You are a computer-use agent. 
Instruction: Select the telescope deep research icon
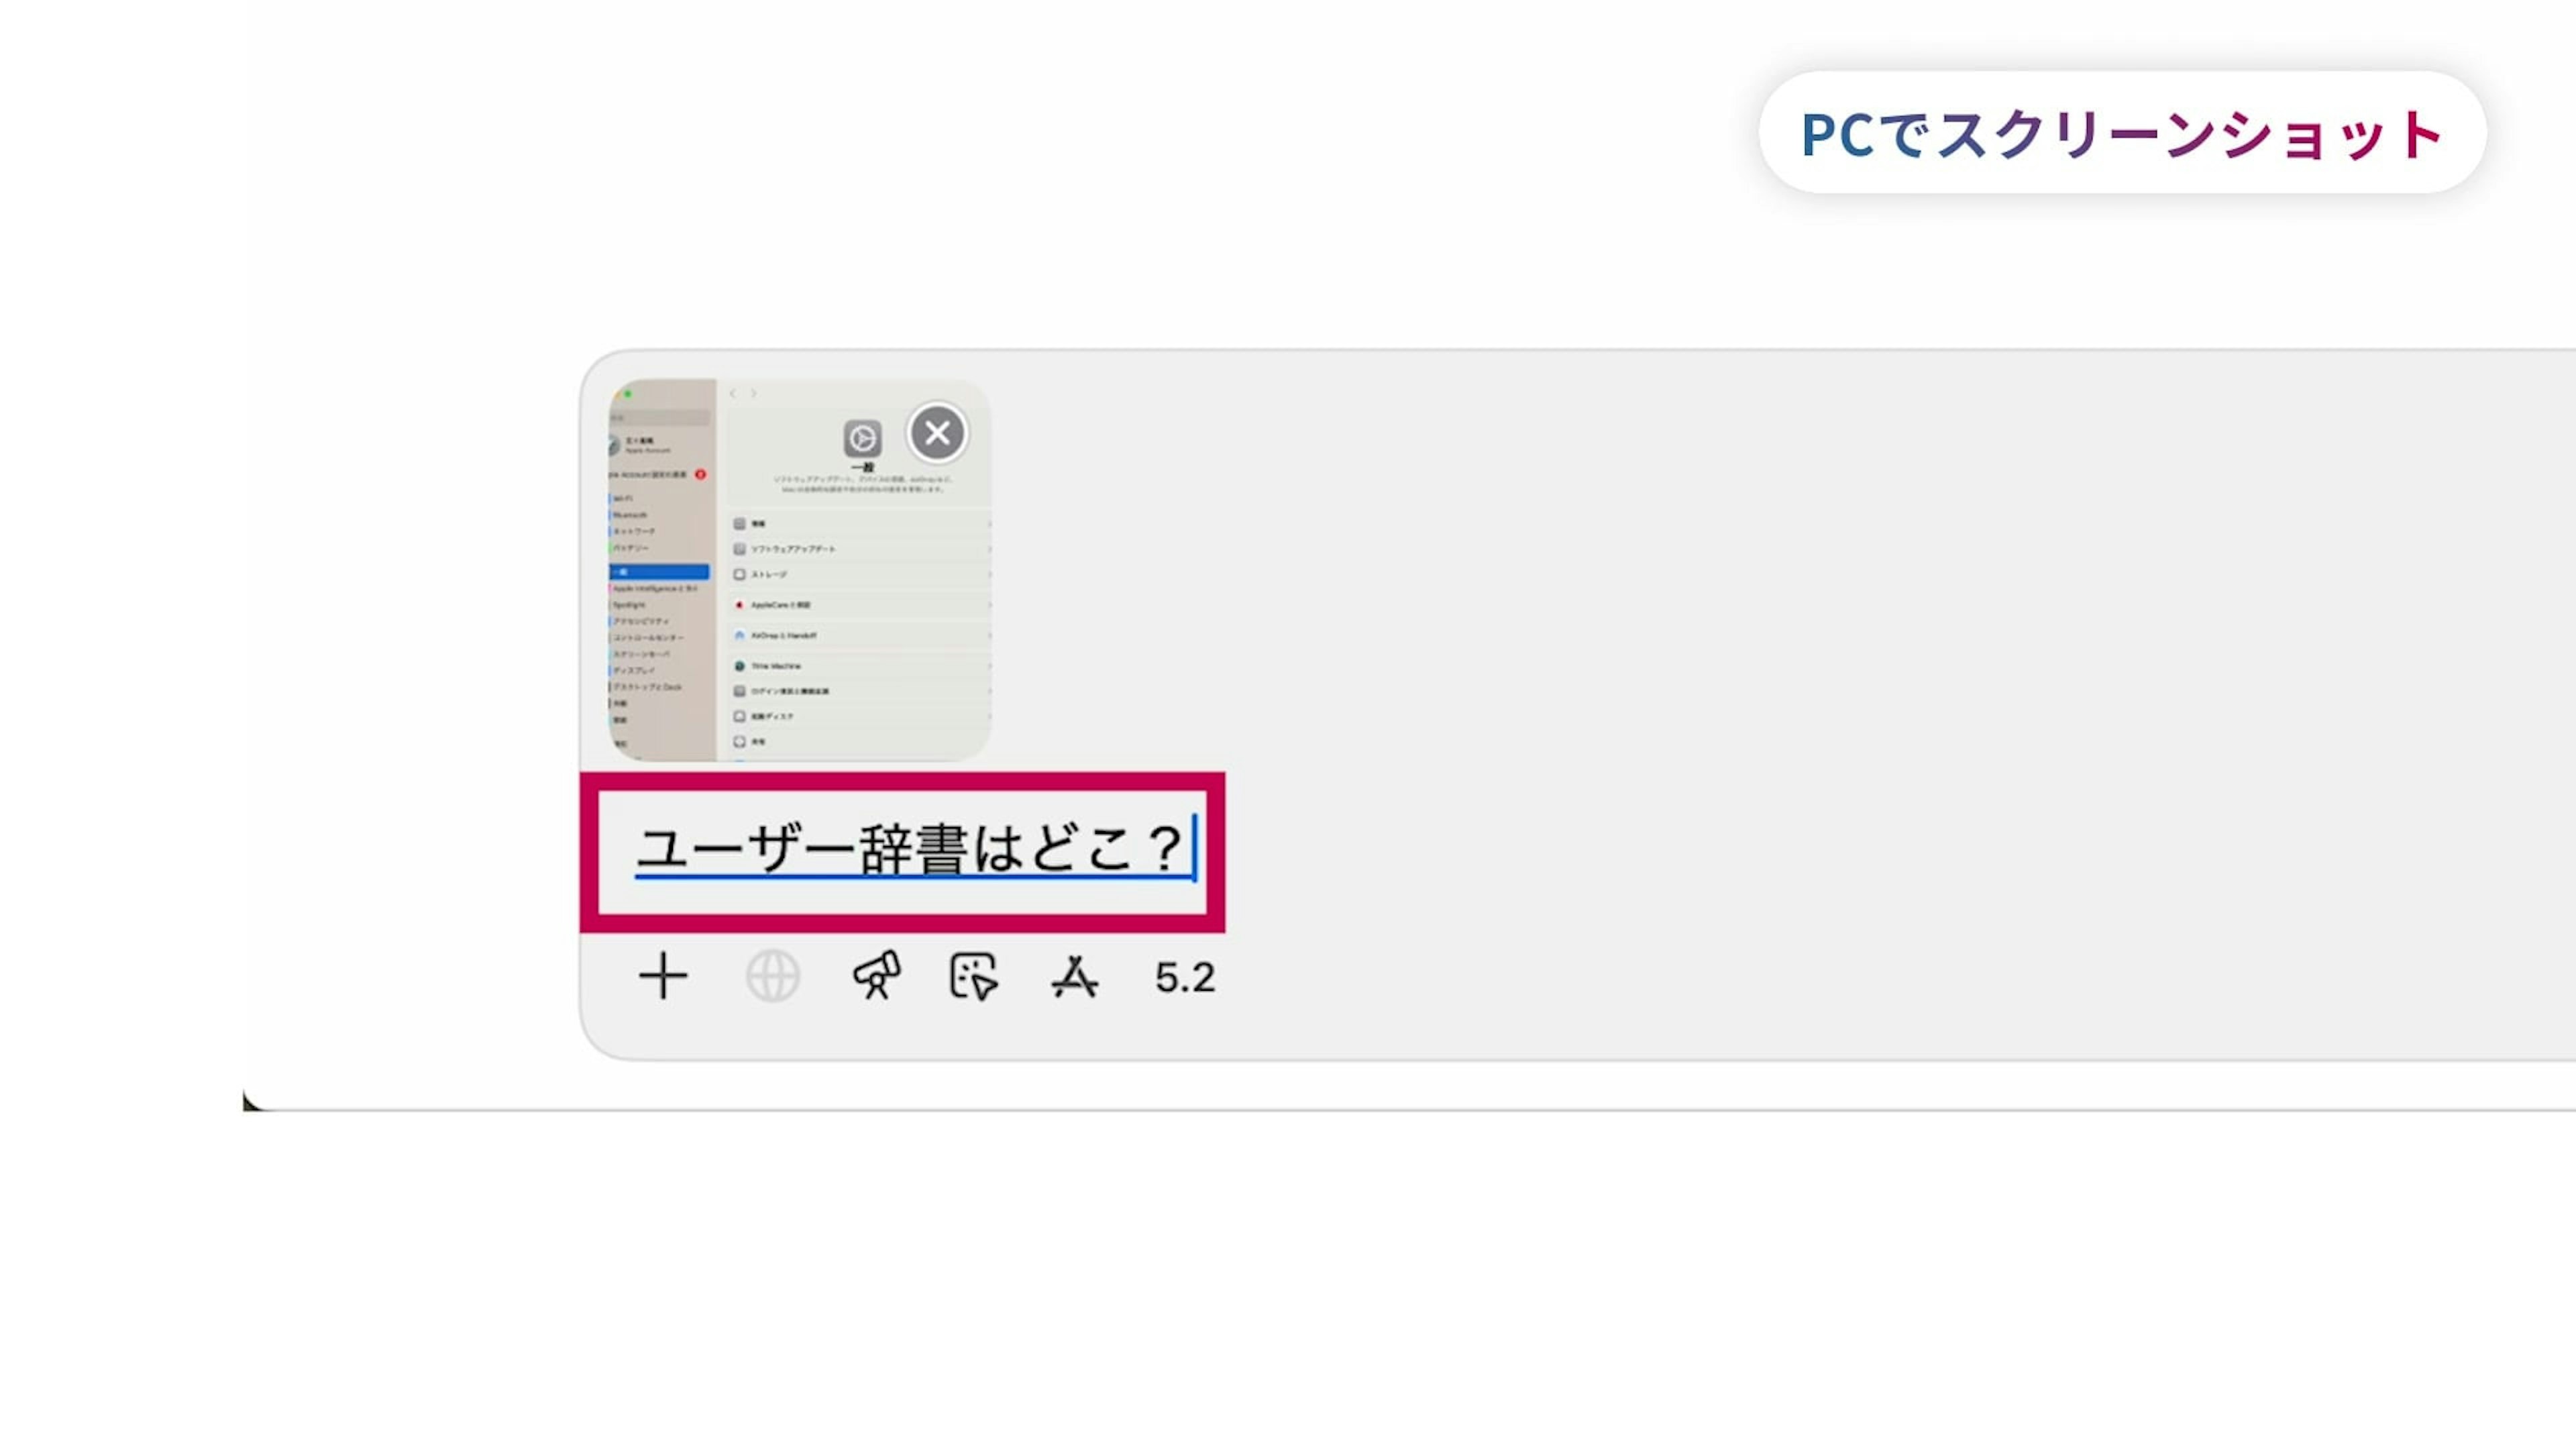pos(877,975)
